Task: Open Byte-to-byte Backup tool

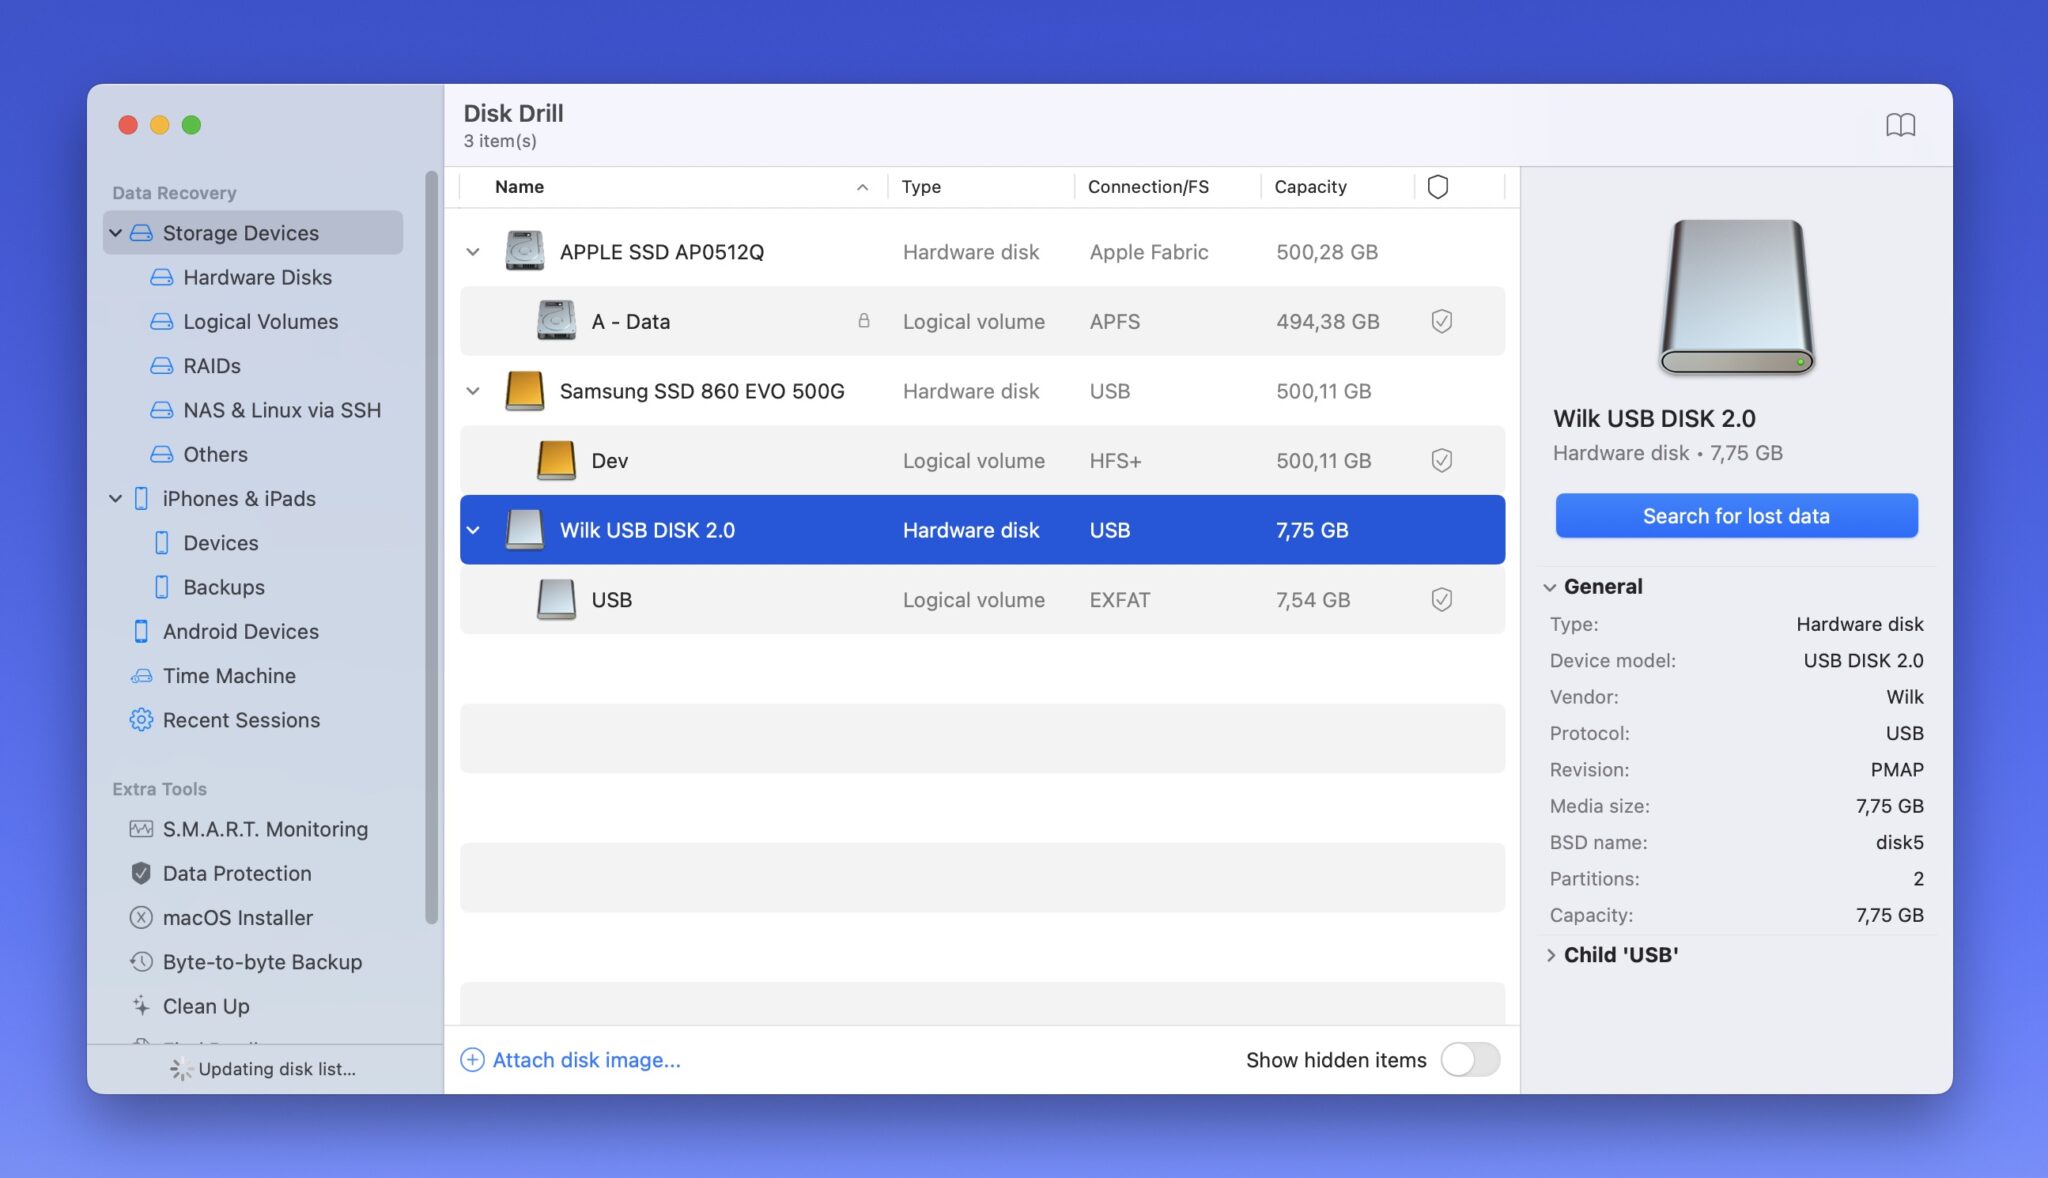Action: [261, 962]
